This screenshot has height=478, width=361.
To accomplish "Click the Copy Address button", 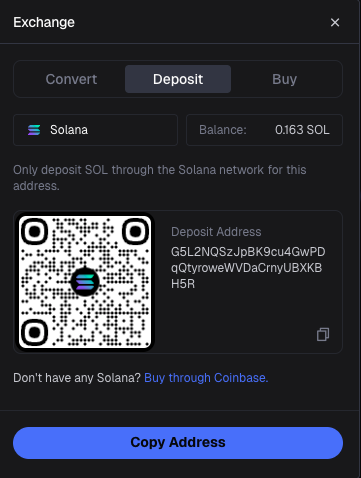I will (x=178, y=443).
